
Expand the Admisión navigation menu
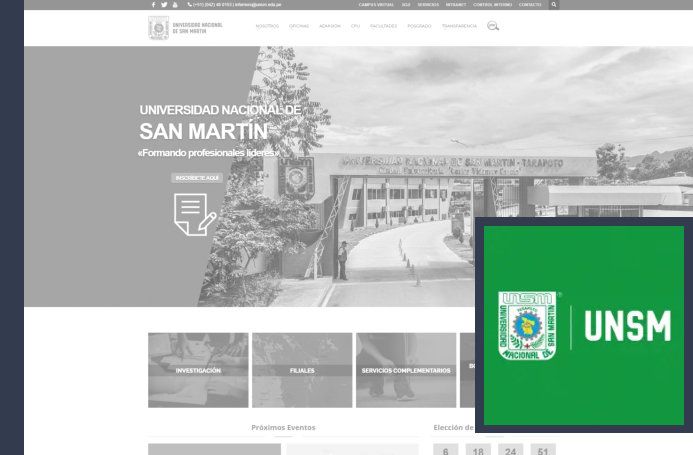point(329,26)
